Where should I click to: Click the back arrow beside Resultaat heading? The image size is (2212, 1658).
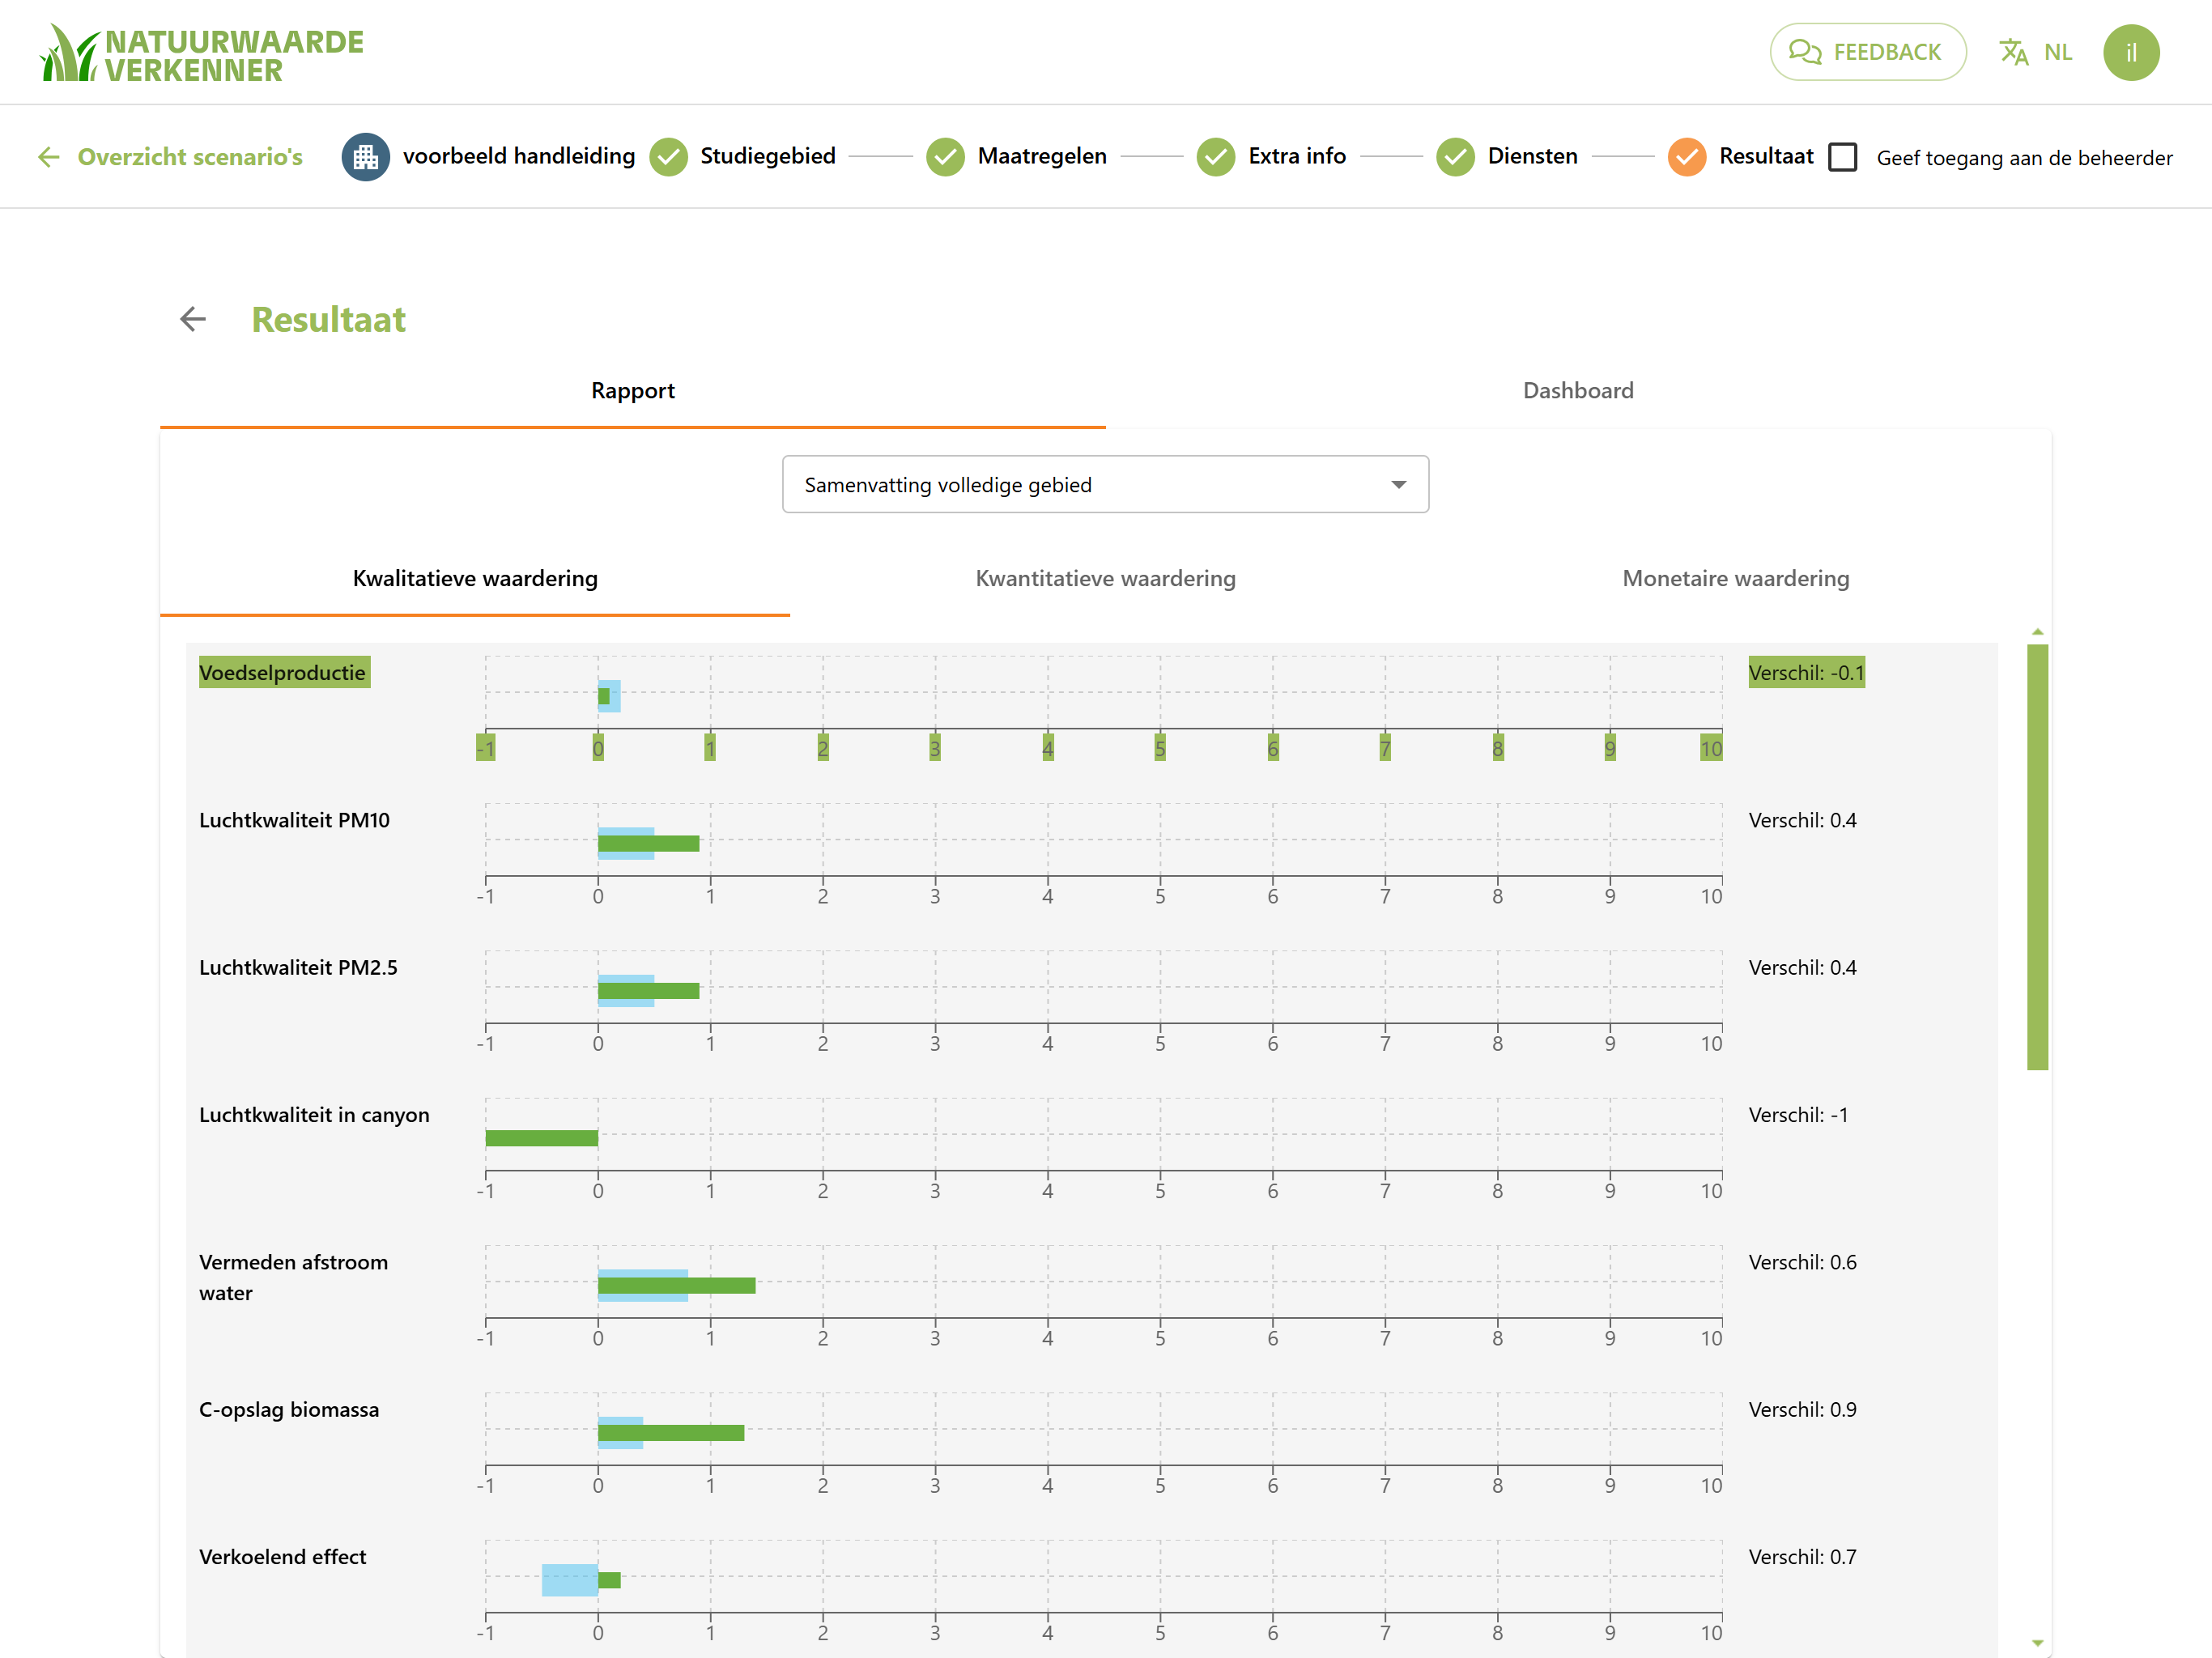click(x=193, y=319)
